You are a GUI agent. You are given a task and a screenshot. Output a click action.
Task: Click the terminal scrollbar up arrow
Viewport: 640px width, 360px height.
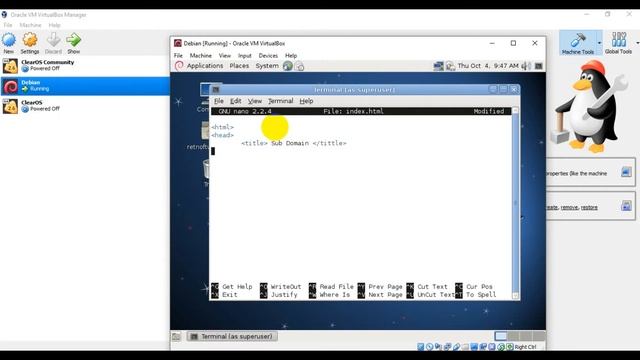515,110
